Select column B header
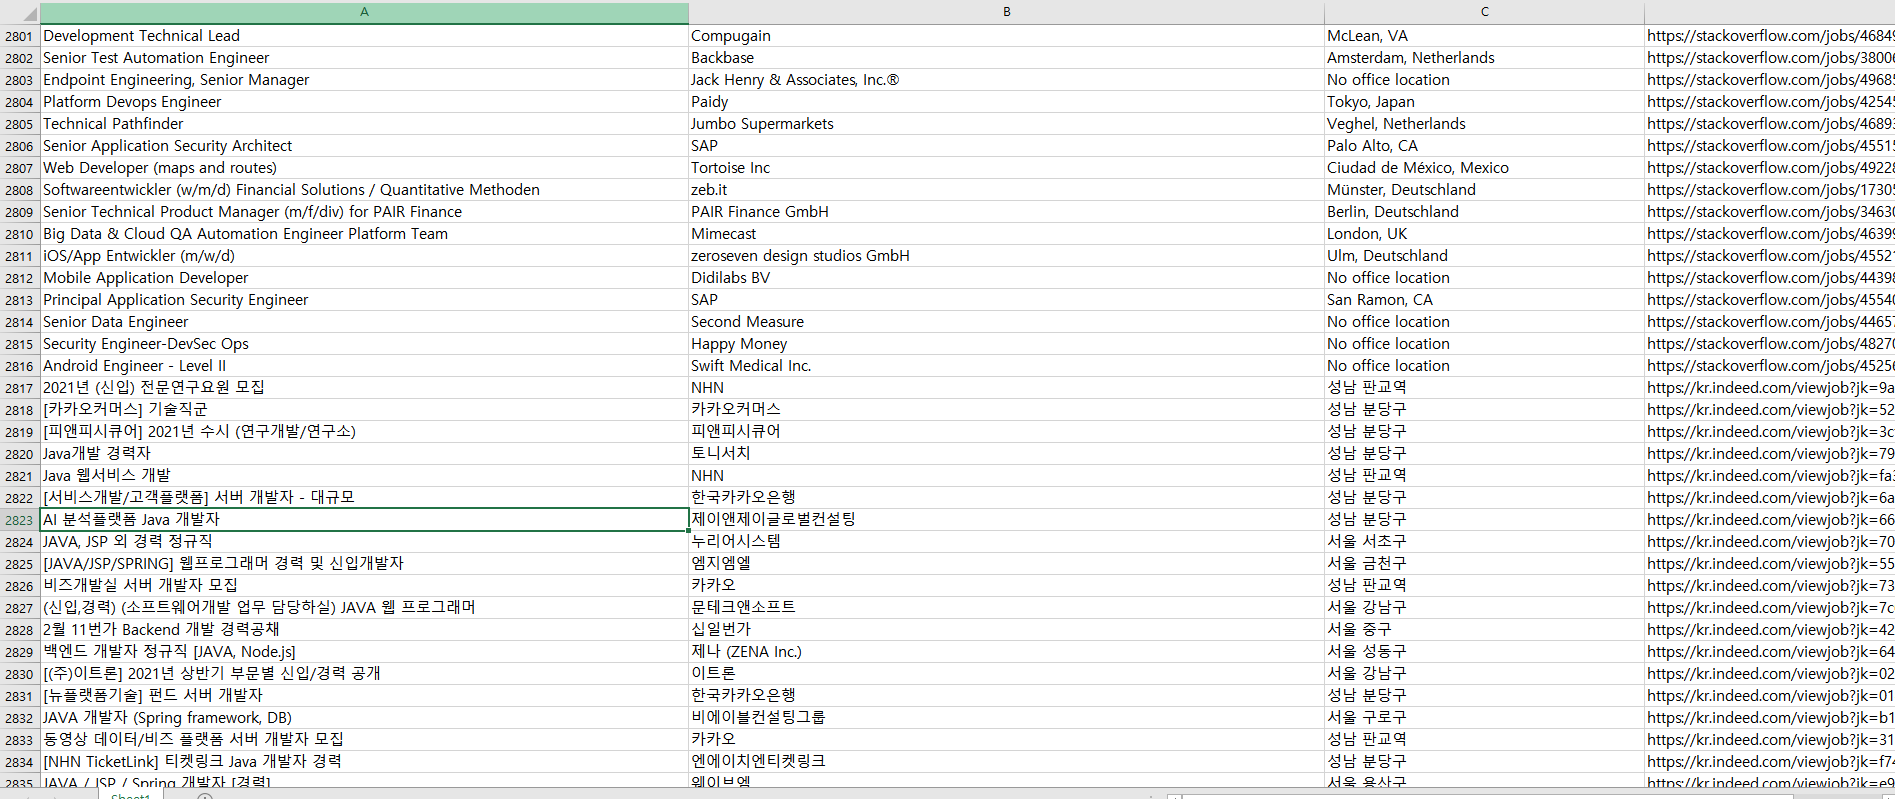Image resolution: width=1895 pixels, height=799 pixels. point(1006,12)
